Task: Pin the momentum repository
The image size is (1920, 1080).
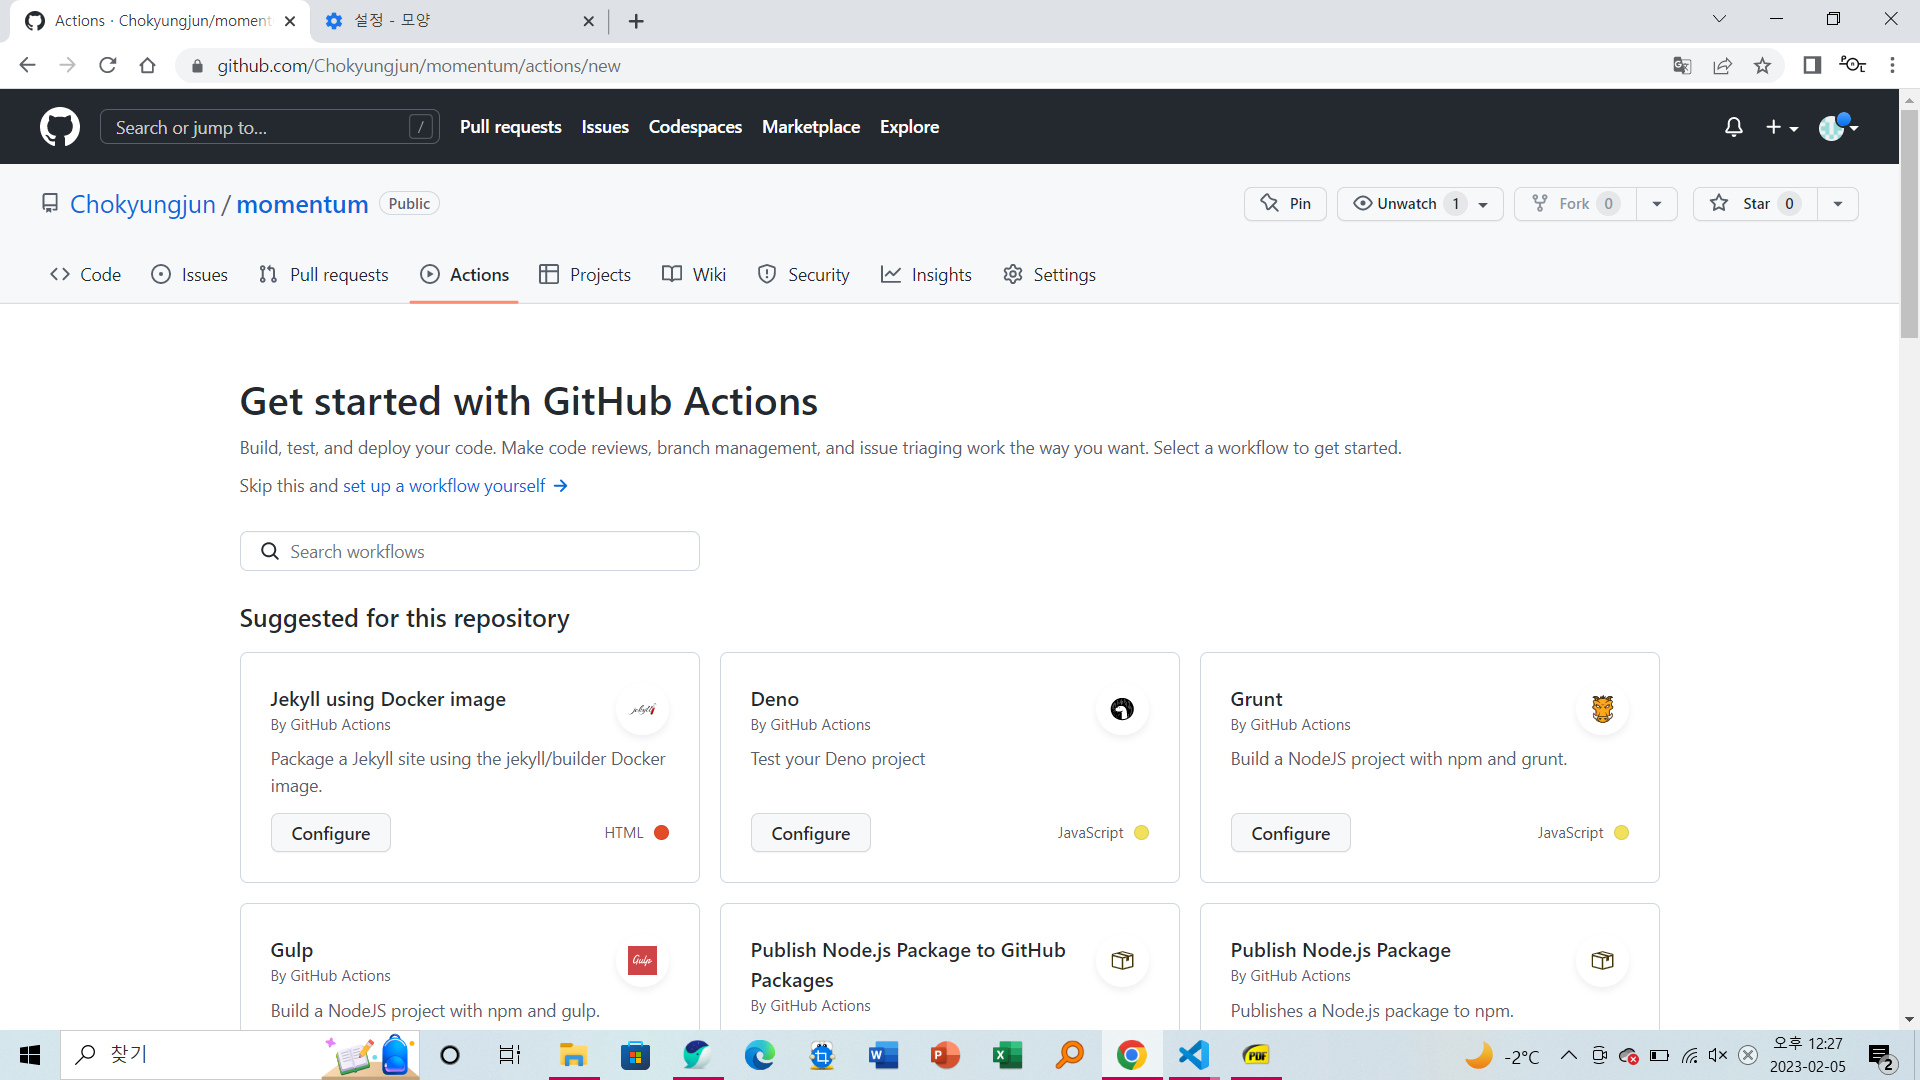Action: pos(1285,204)
